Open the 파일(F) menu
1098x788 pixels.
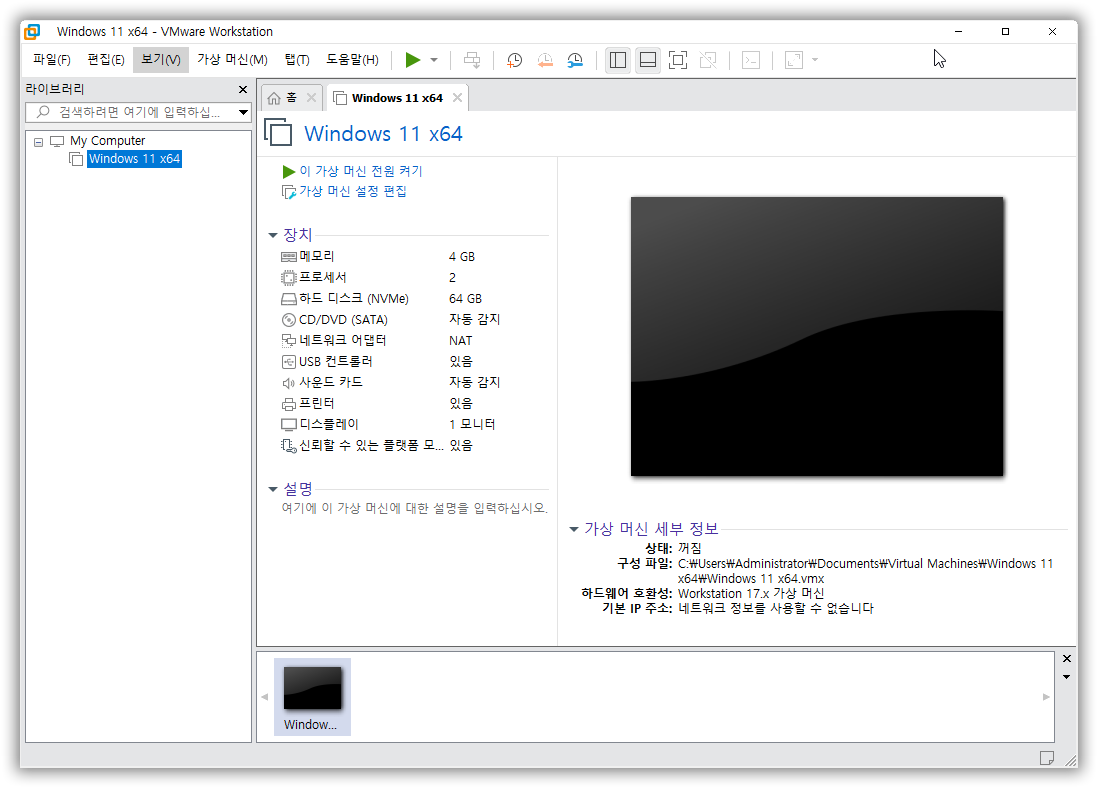(52, 60)
